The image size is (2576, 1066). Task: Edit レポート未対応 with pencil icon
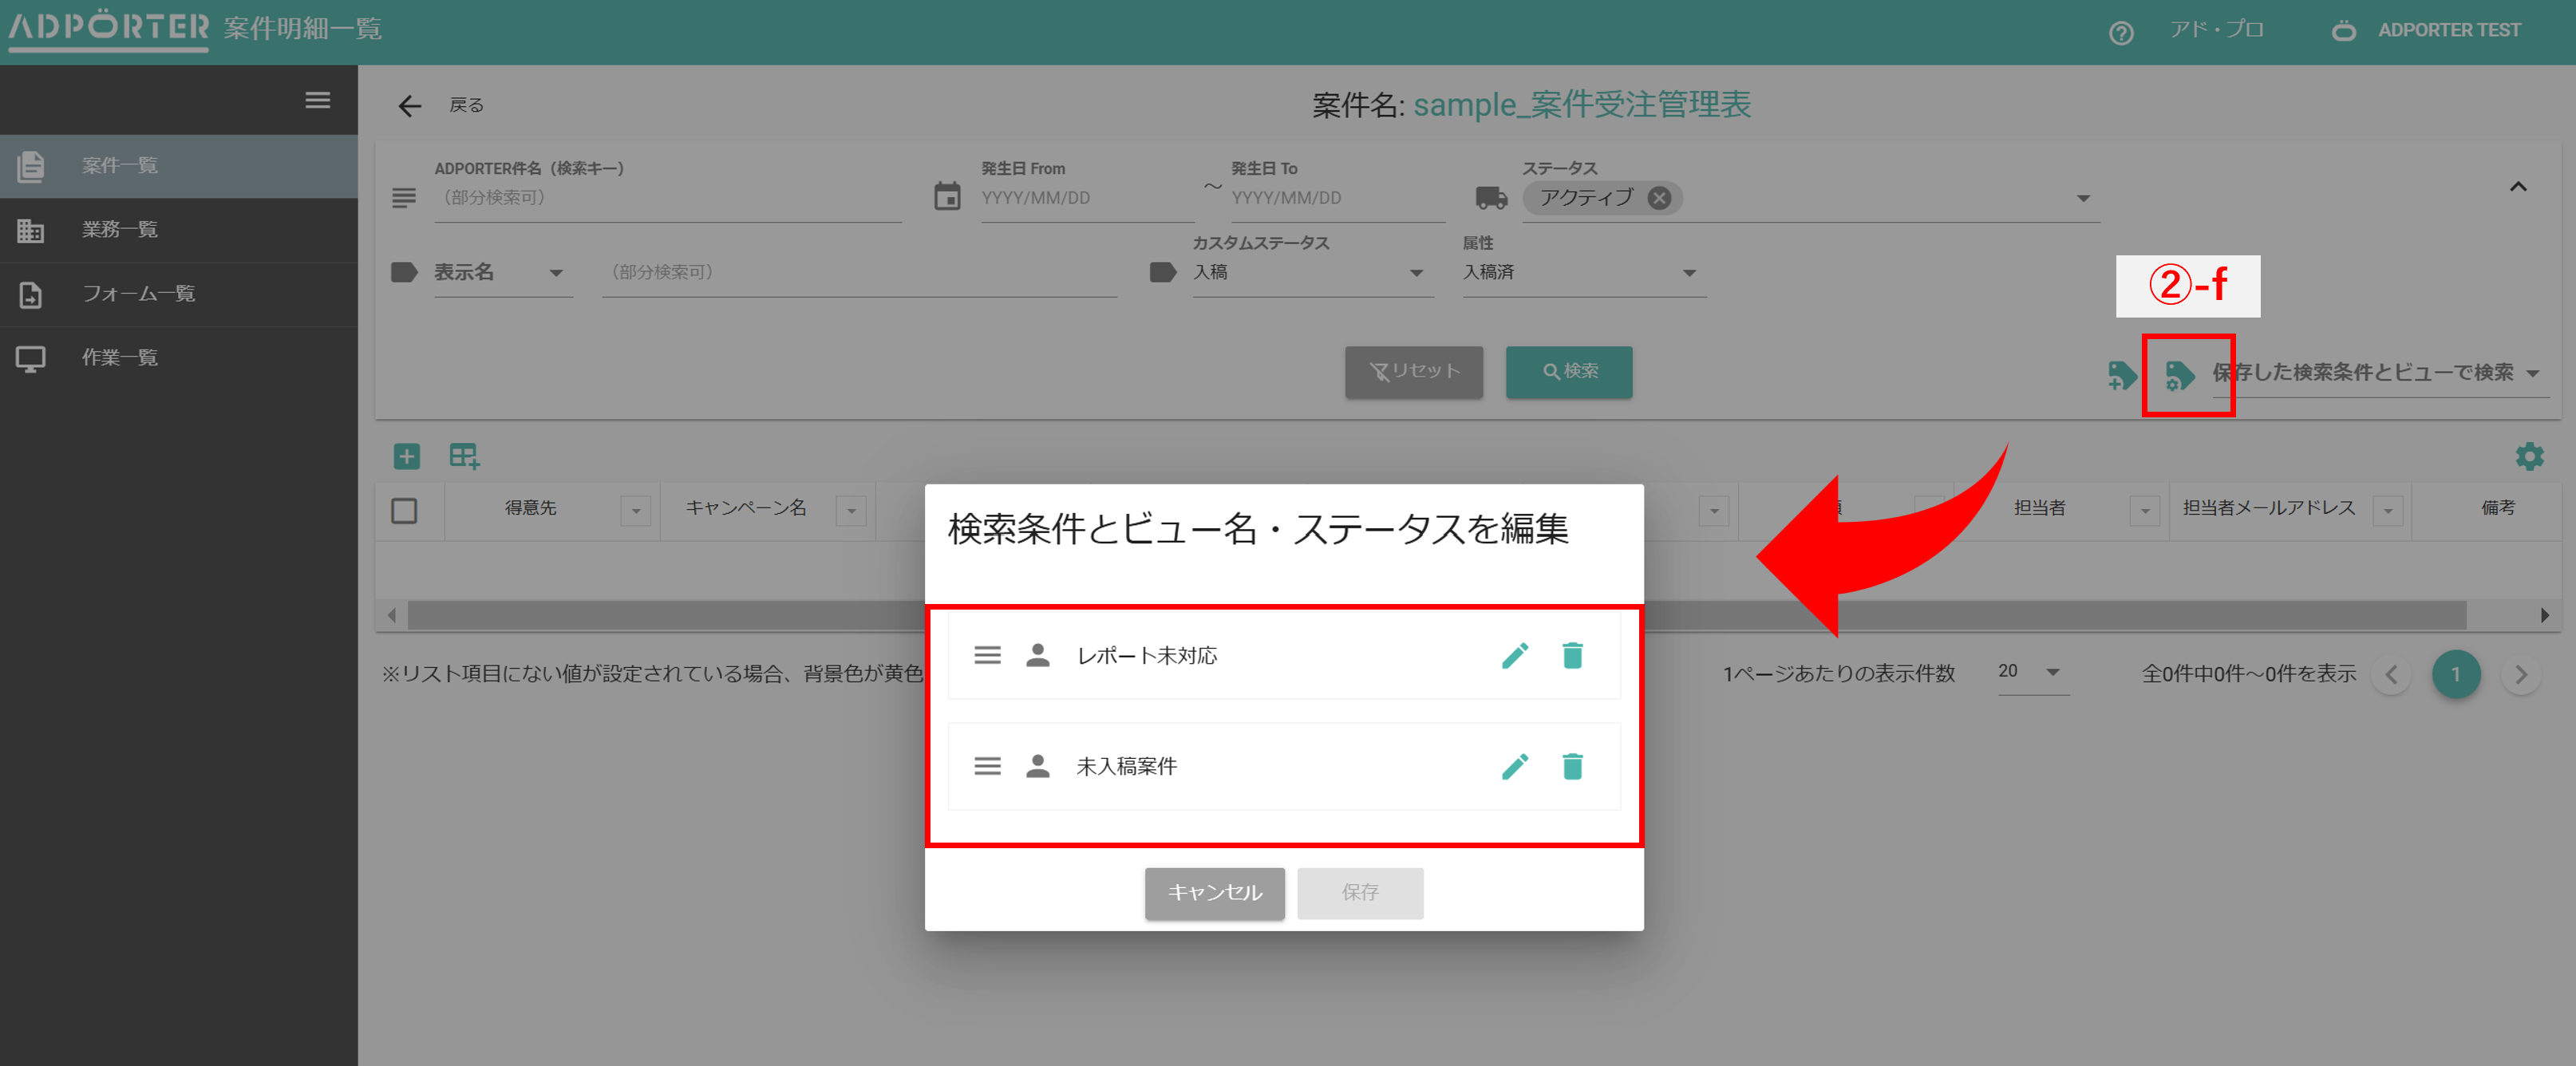(x=1515, y=656)
